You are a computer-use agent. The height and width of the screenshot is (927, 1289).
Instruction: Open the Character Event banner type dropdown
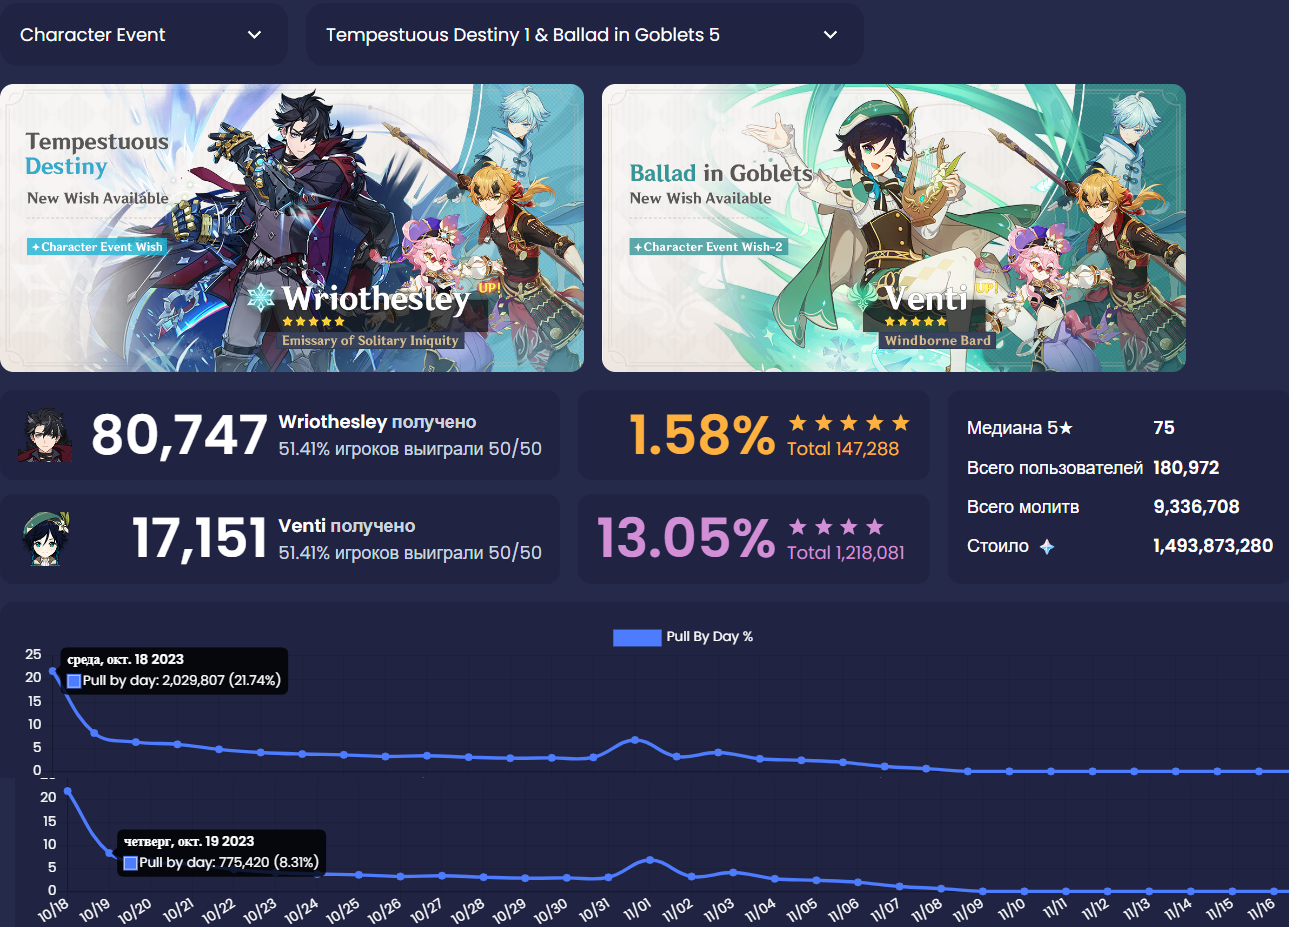tap(144, 35)
